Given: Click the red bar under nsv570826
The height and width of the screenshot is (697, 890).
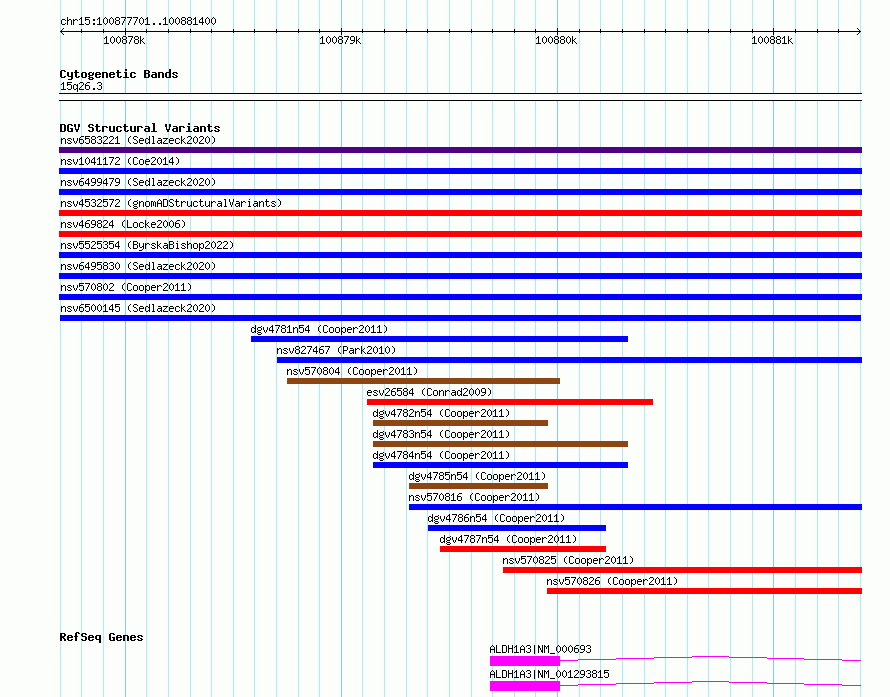Looking at the screenshot, I should click(704, 591).
